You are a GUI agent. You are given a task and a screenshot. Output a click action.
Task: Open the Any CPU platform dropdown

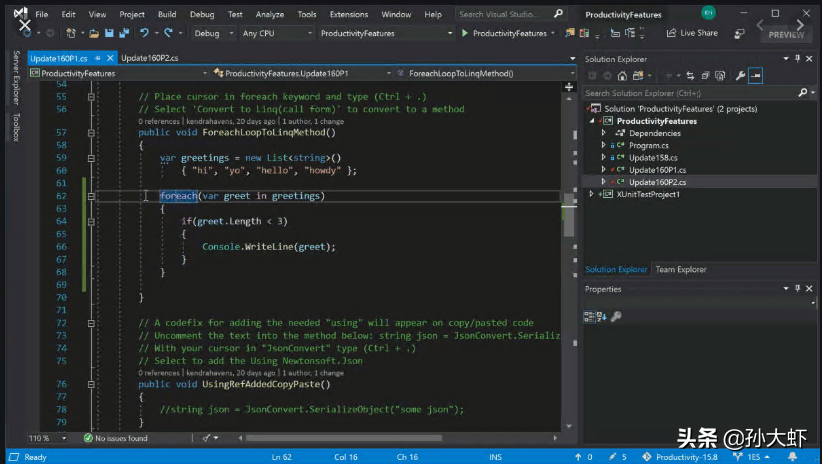pyautogui.click(x=275, y=33)
